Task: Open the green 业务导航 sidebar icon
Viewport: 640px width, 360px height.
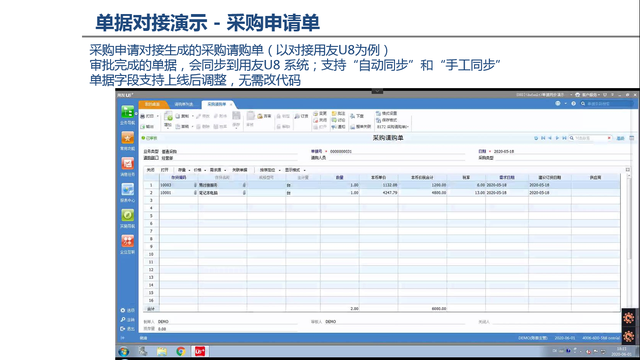Action: 127,111
